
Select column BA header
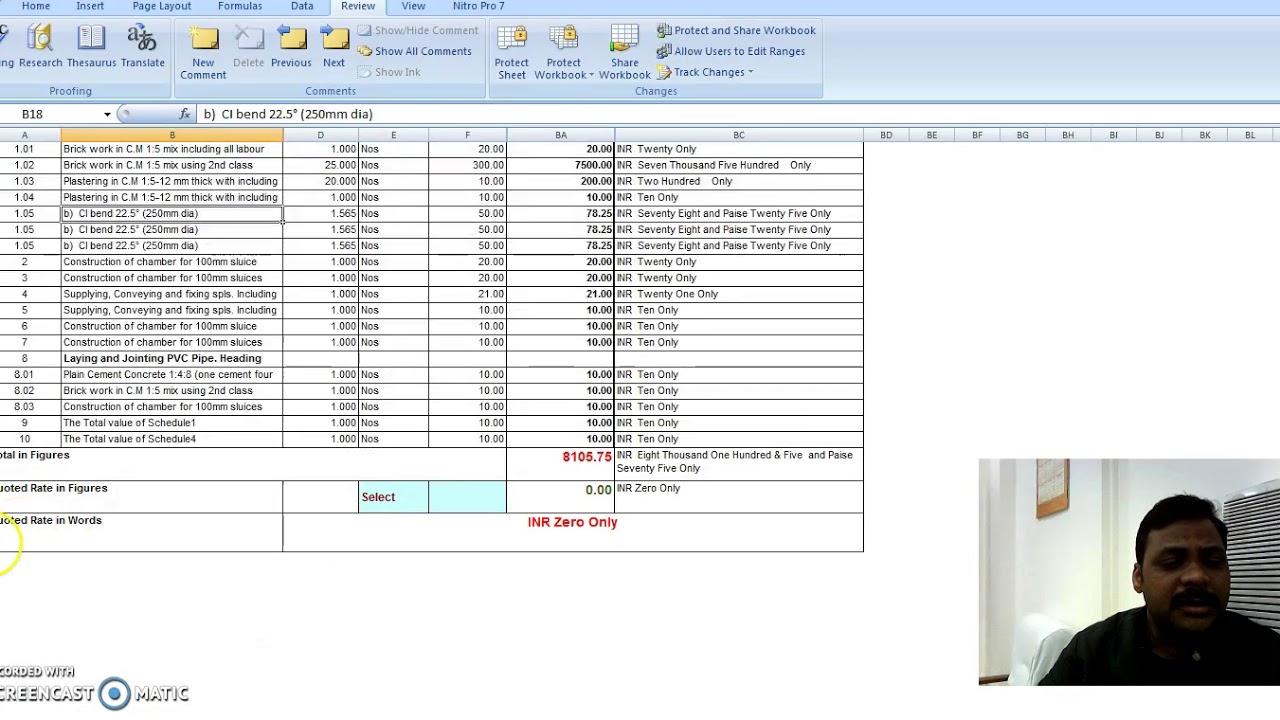[x=561, y=135]
